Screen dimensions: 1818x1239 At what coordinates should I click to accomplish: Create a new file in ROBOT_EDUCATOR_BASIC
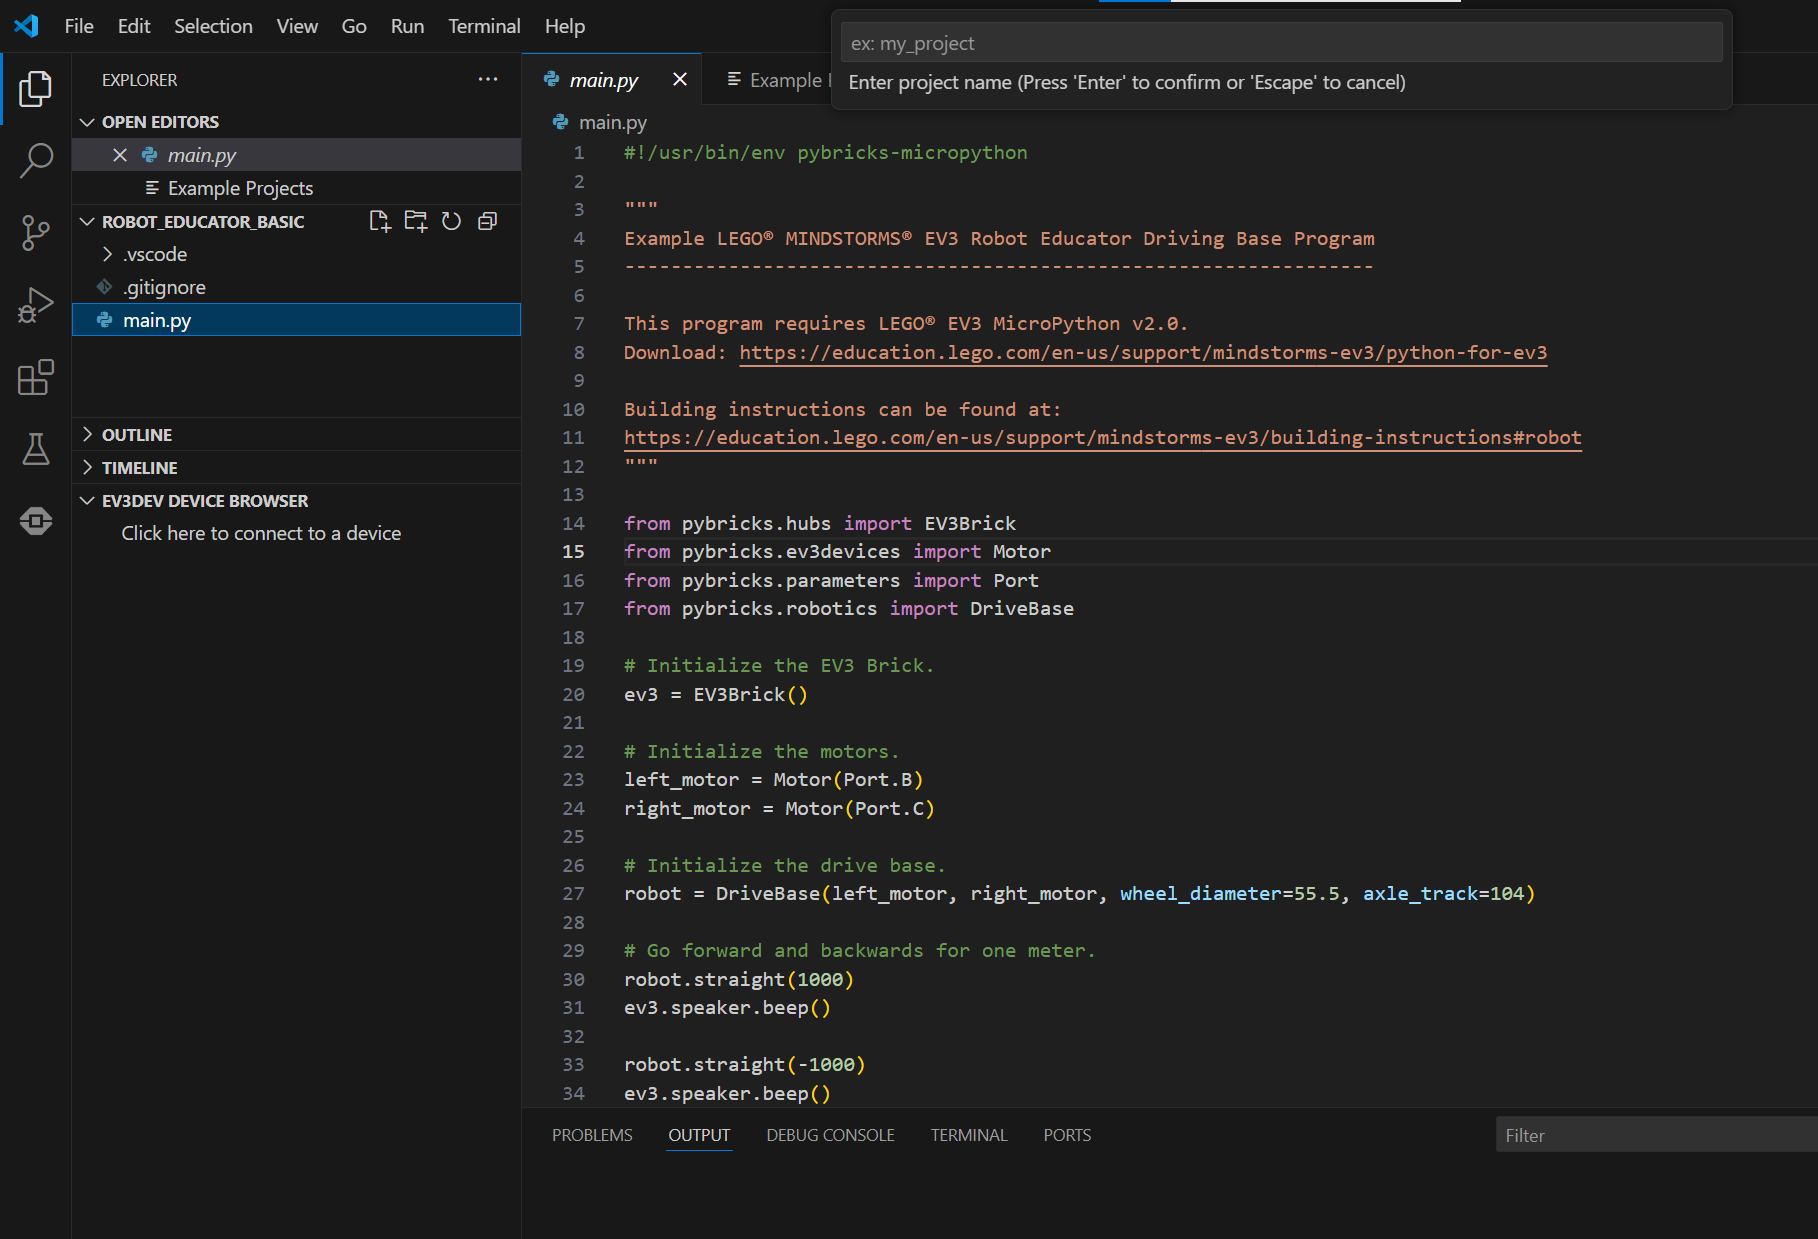tap(379, 221)
